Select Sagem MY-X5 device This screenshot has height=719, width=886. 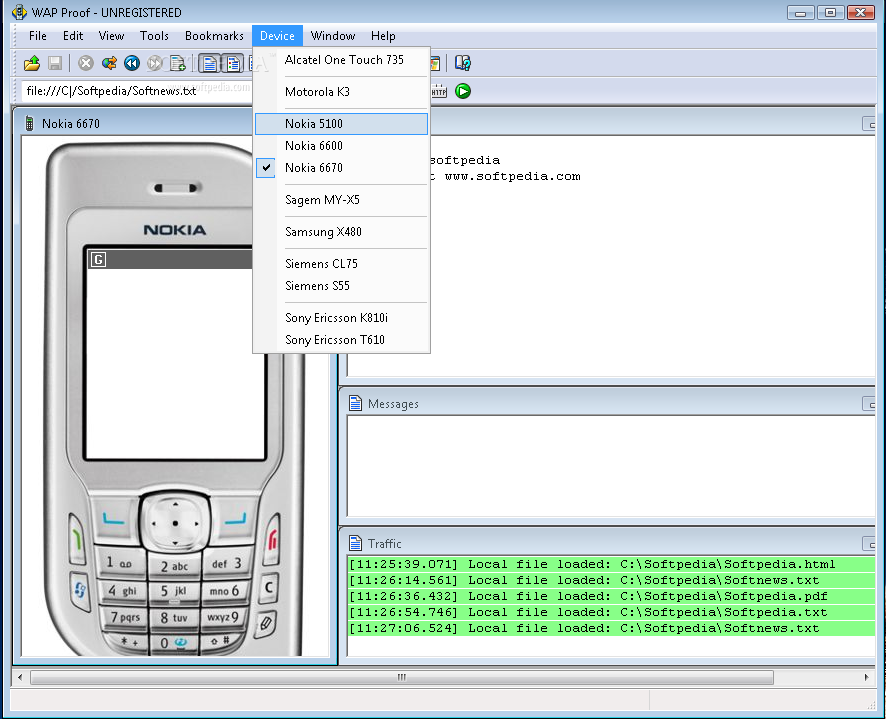[341, 200]
